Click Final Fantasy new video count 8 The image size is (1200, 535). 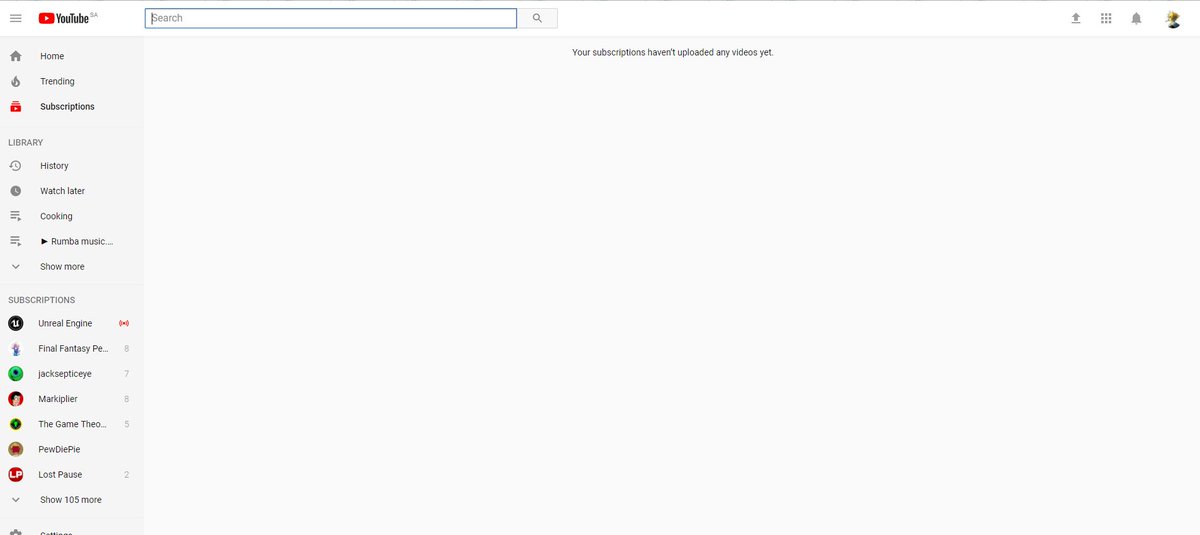tap(126, 349)
